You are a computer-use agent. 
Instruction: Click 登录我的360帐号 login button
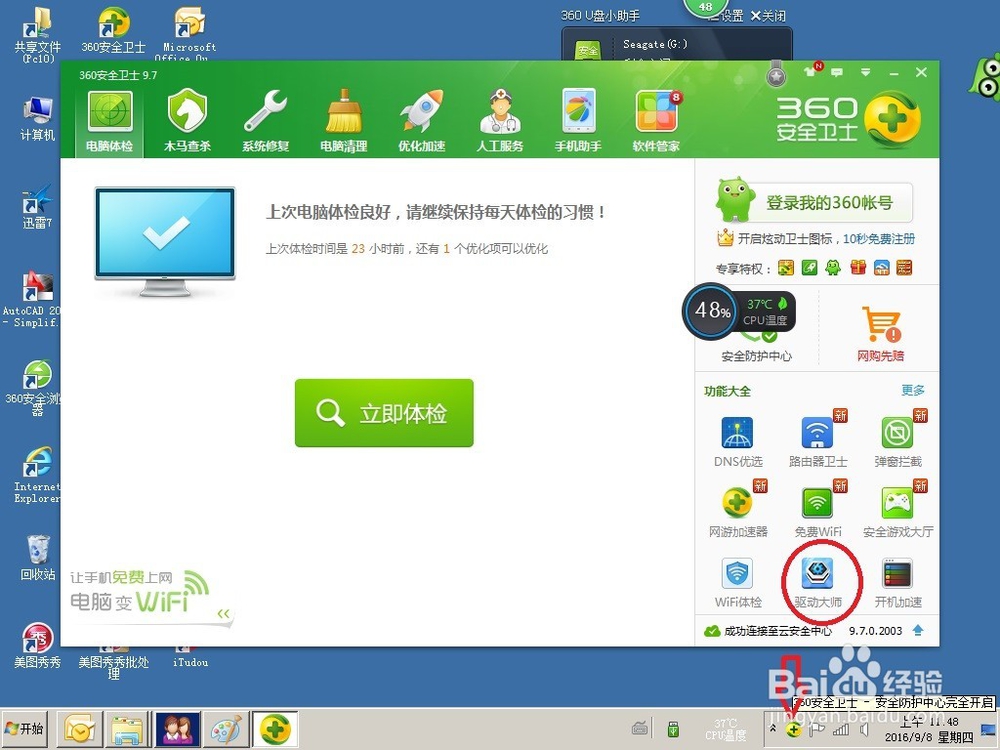point(829,203)
